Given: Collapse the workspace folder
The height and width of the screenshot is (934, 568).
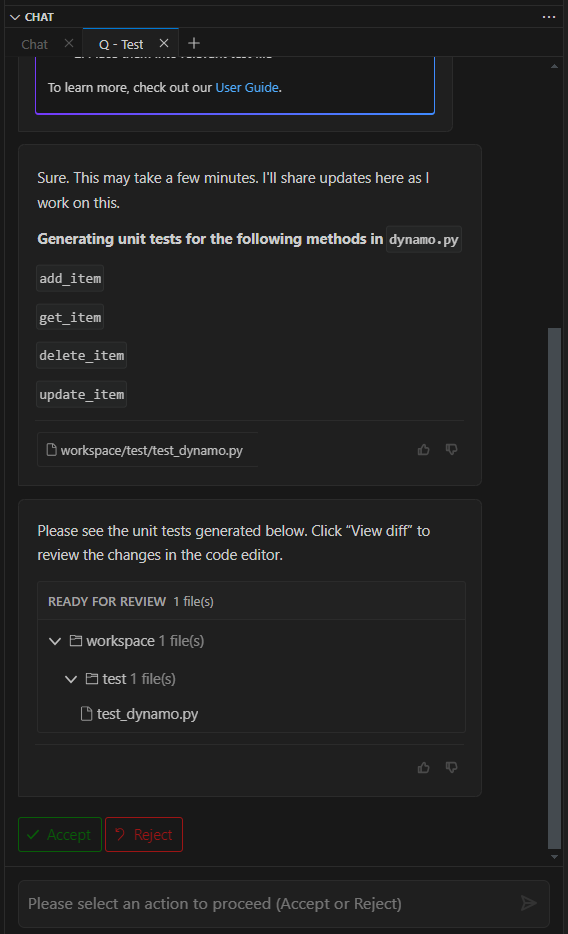Looking at the screenshot, I should tap(55, 641).
